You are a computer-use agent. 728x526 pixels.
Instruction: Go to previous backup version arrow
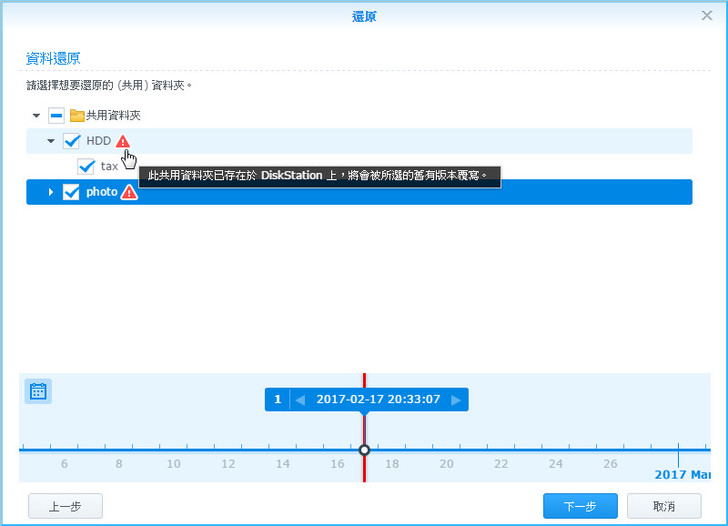[300, 400]
